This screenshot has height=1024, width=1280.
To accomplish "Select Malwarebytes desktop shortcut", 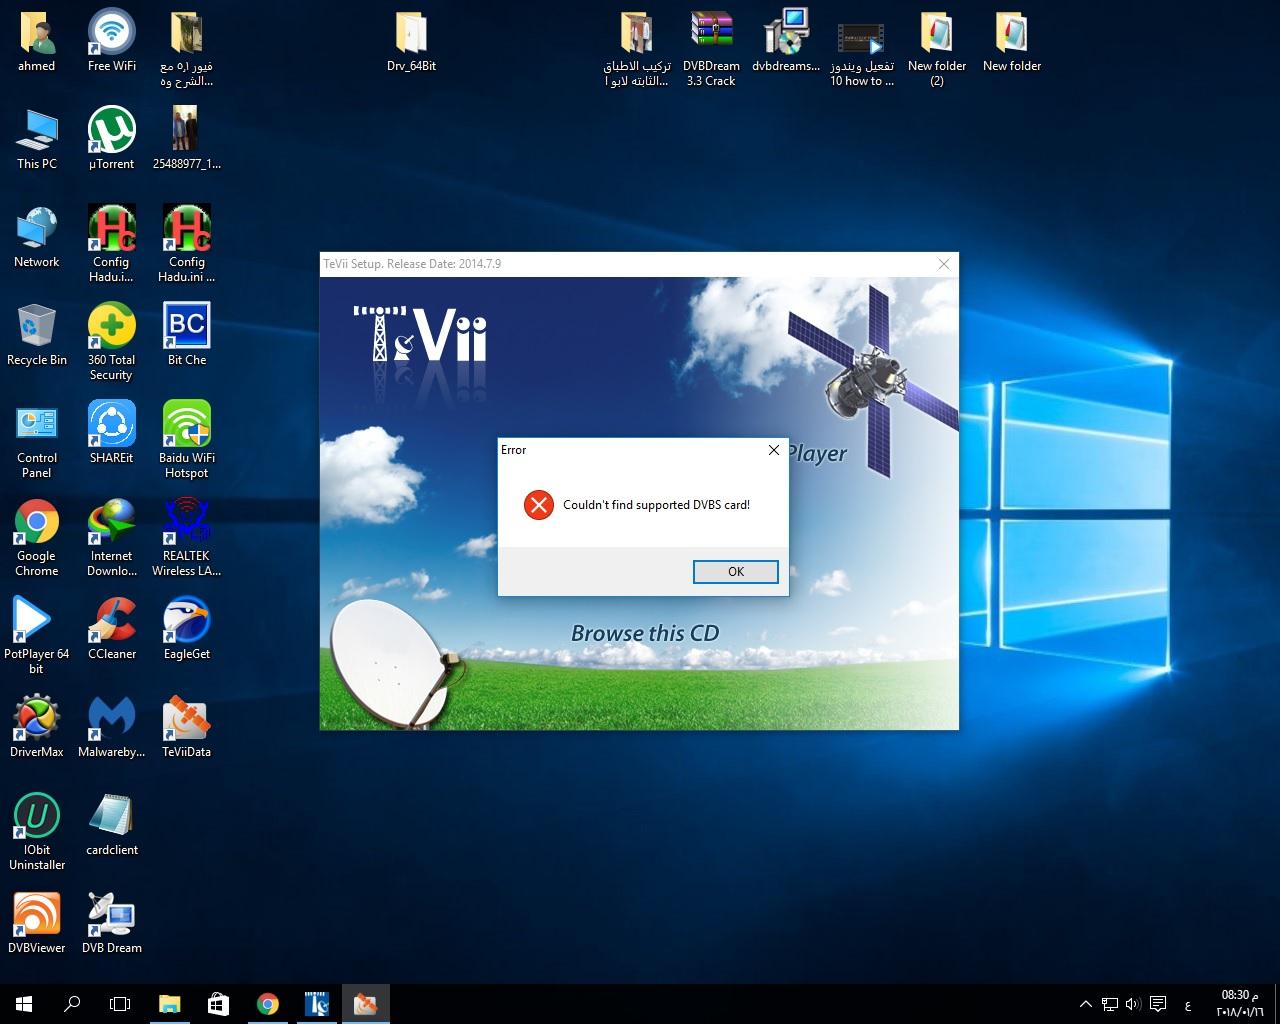I will pos(112,728).
